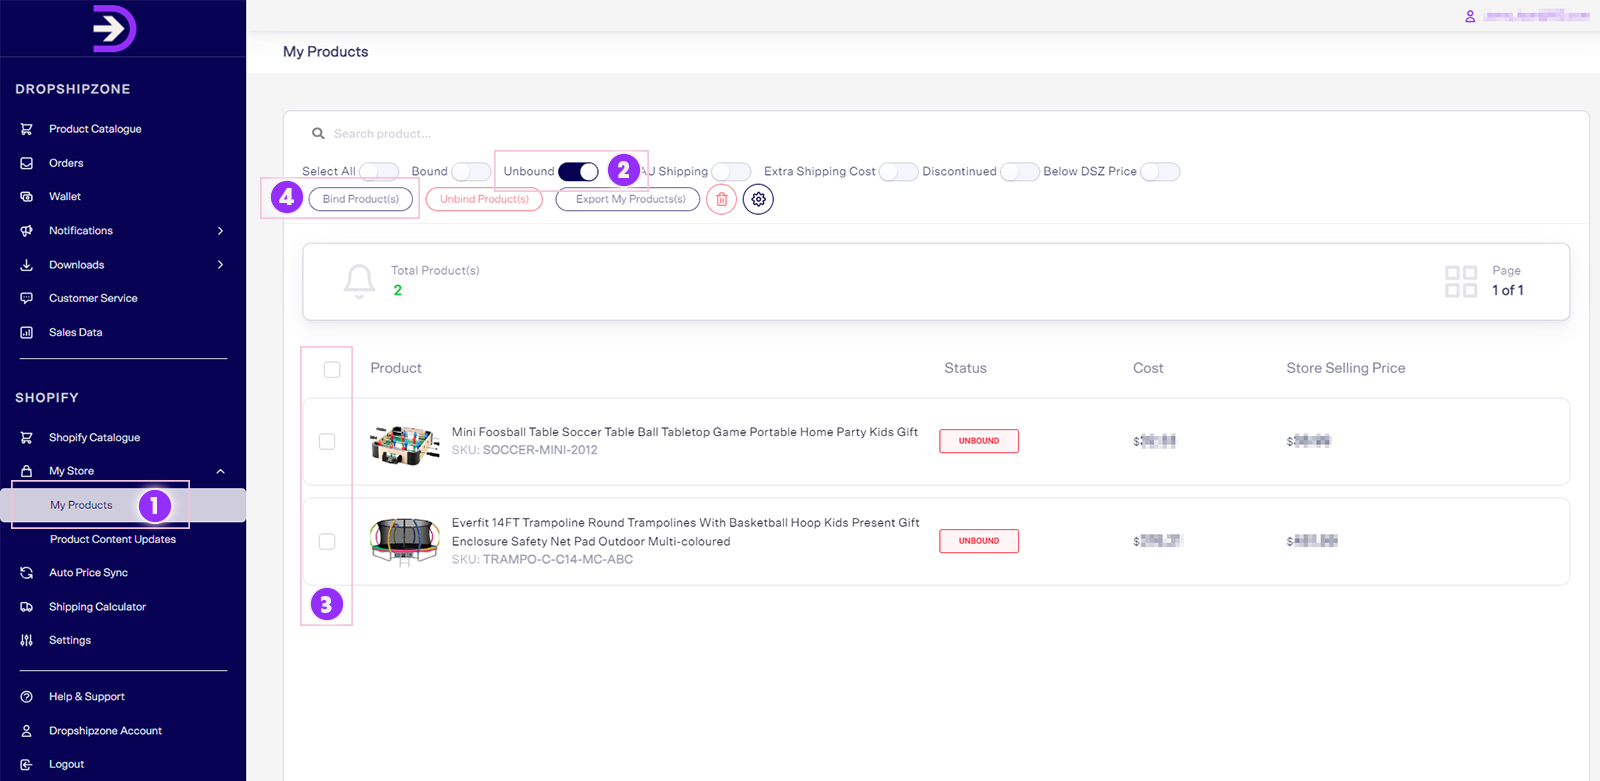
Task: Click the bell icon beside Total Product(s)
Action: point(360,281)
